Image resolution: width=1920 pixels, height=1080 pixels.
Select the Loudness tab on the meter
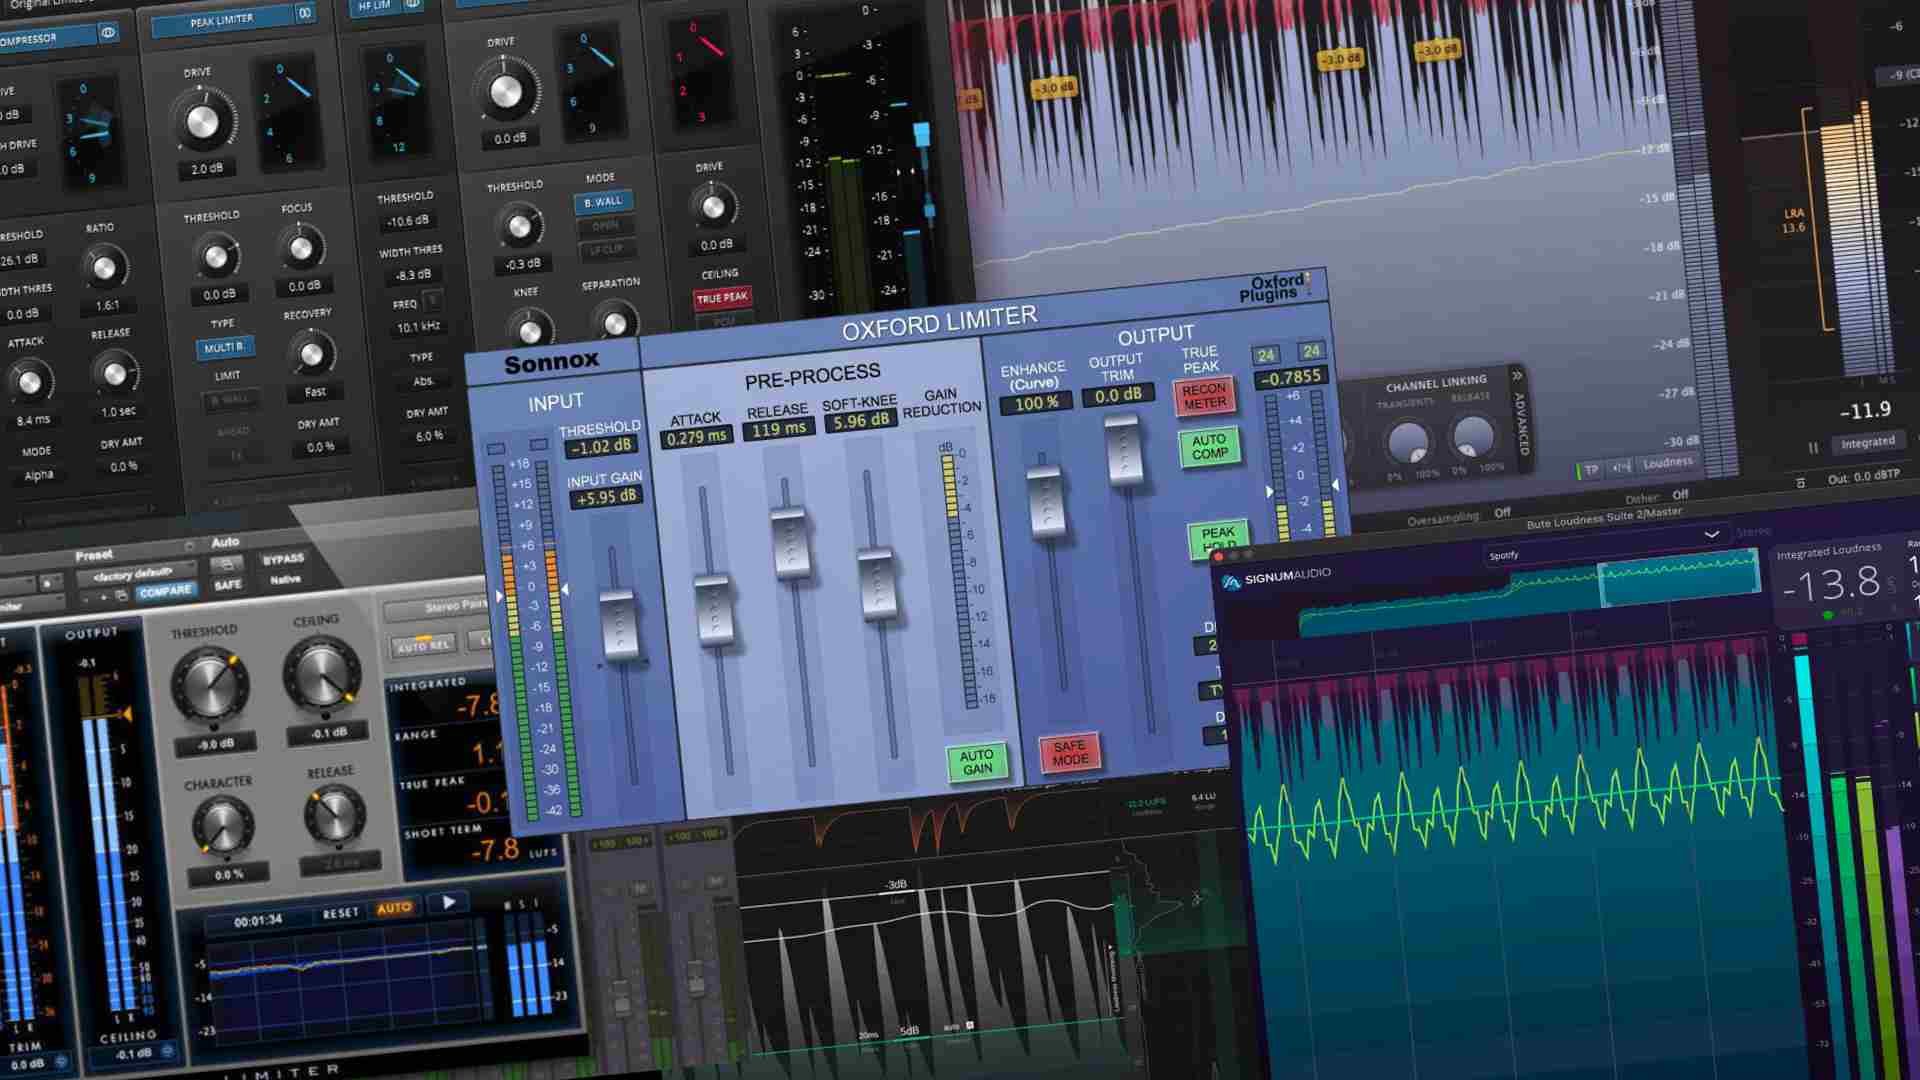coord(1666,462)
